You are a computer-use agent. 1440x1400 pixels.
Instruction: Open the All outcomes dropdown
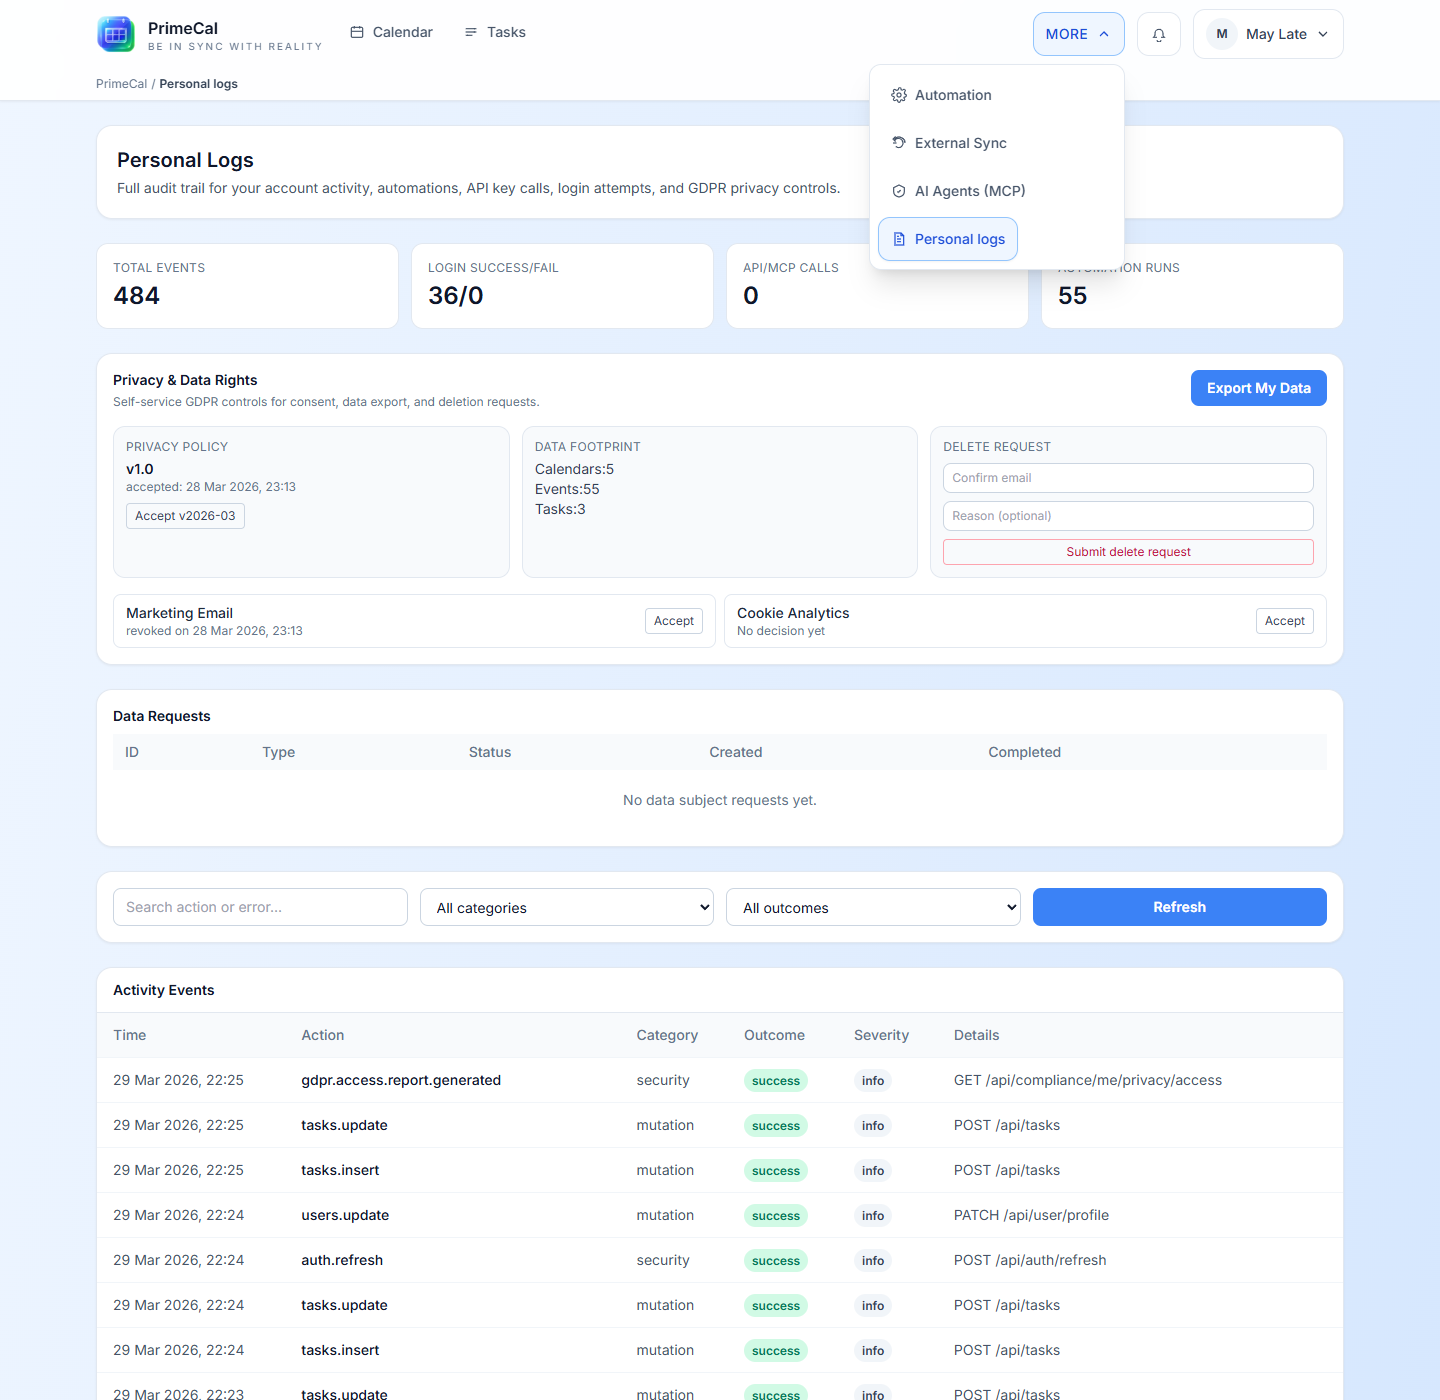pos(872,907)
